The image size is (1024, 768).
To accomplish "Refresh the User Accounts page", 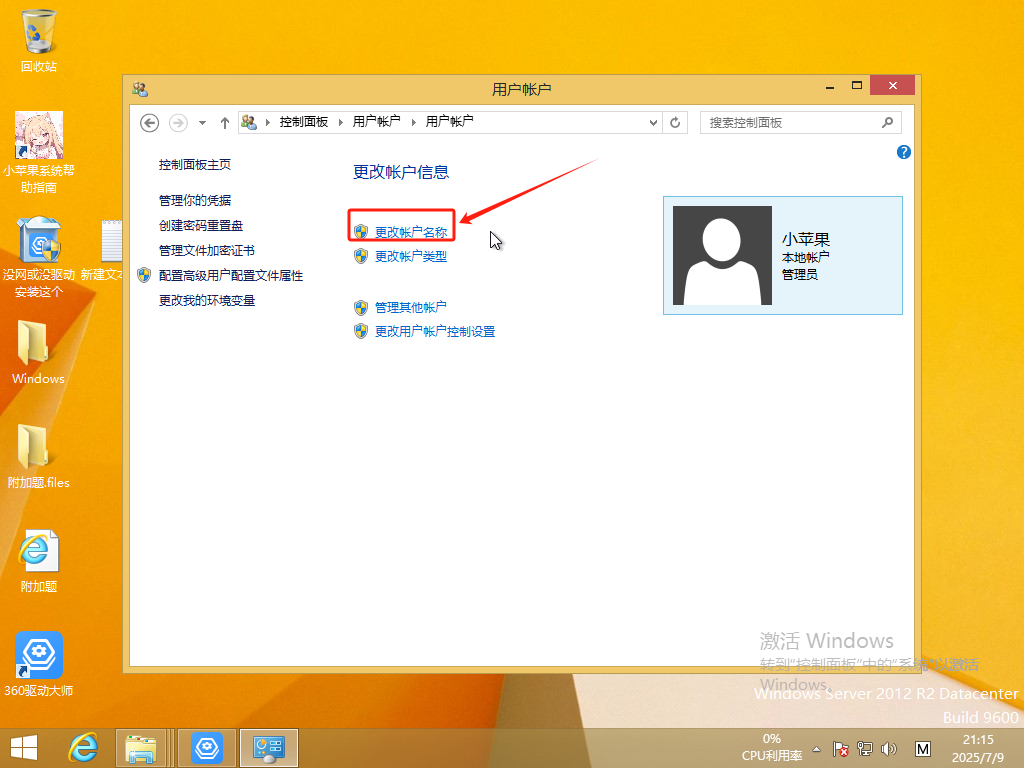I will (675, 123).
